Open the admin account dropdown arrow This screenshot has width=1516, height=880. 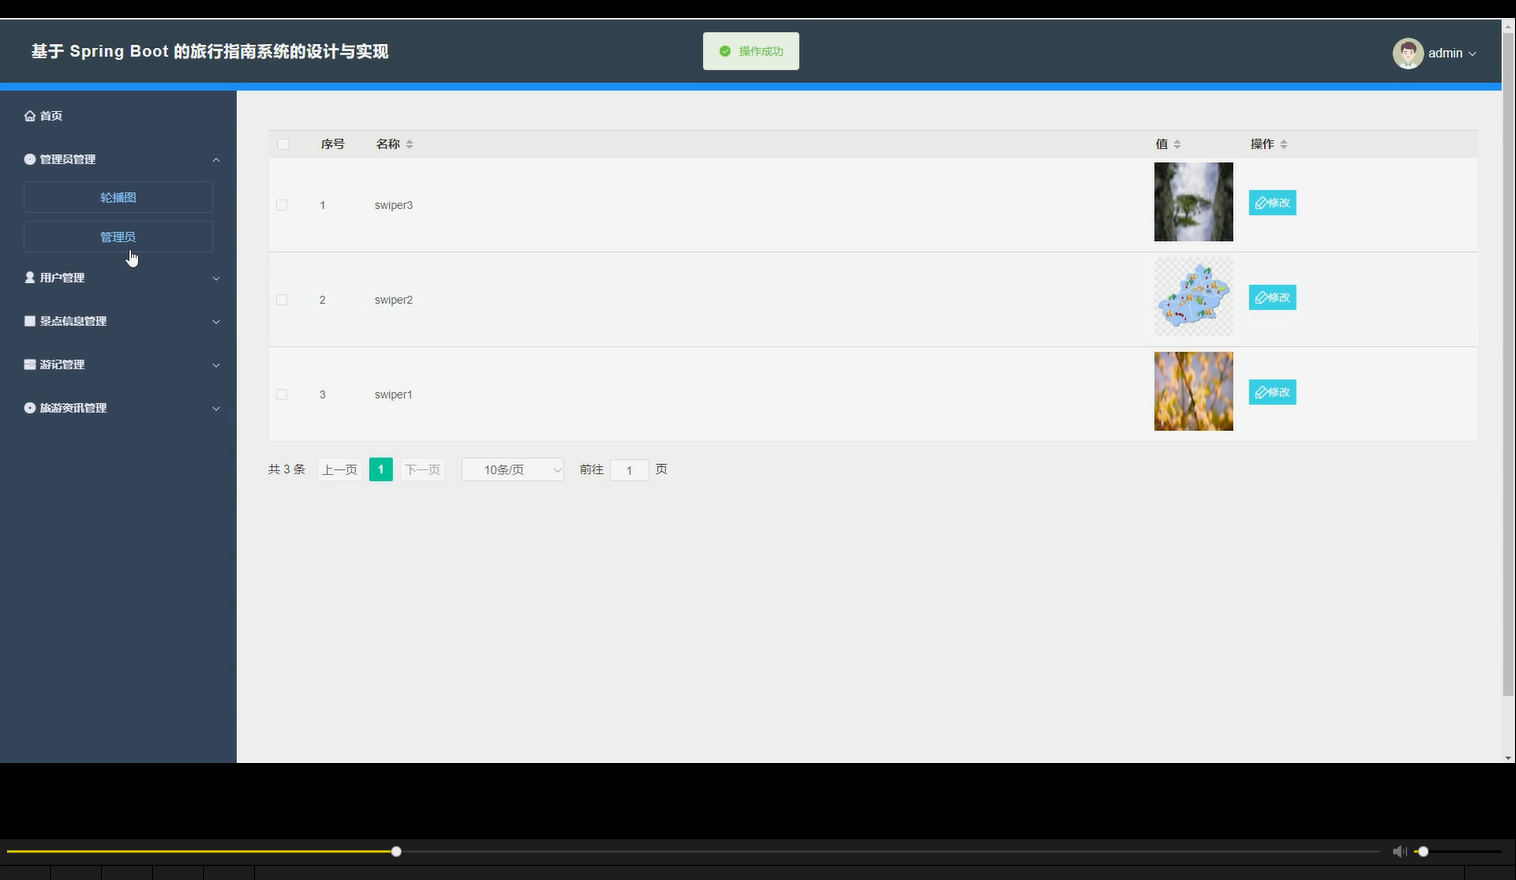click(1472, 54)
